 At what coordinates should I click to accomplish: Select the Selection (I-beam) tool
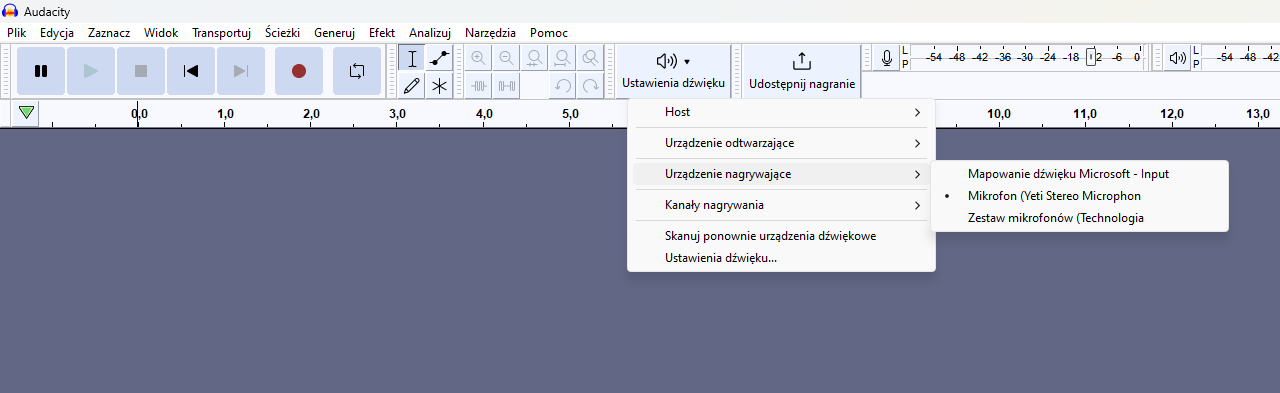pos(412,58)
